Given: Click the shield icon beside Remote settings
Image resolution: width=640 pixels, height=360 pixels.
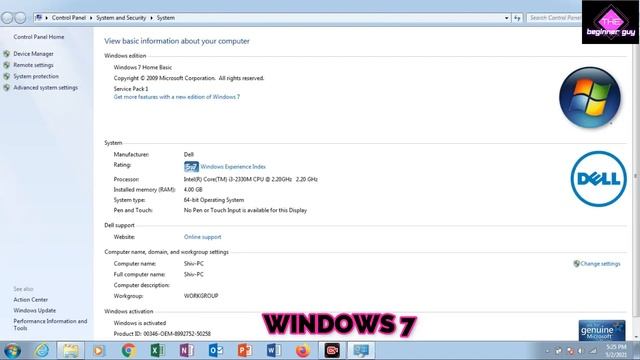Looking at the screenshot, I should pos(7,65).
